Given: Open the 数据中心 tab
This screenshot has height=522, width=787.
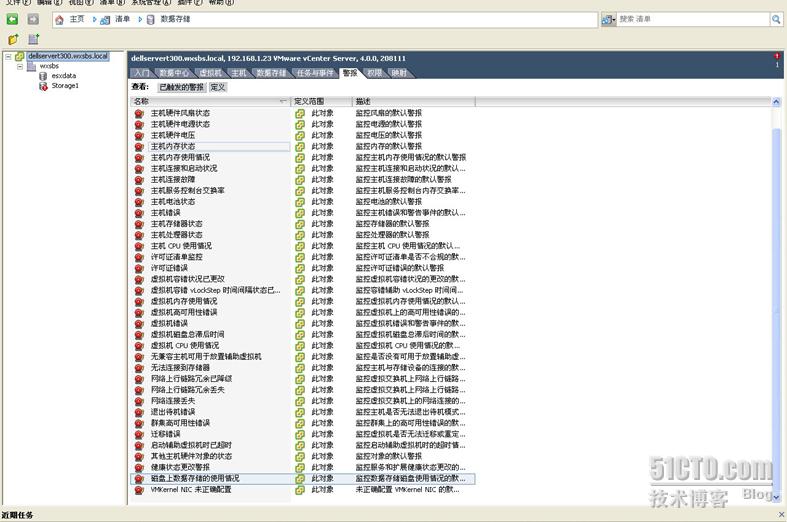Looking at the screenshot, I should click(174, 73).
